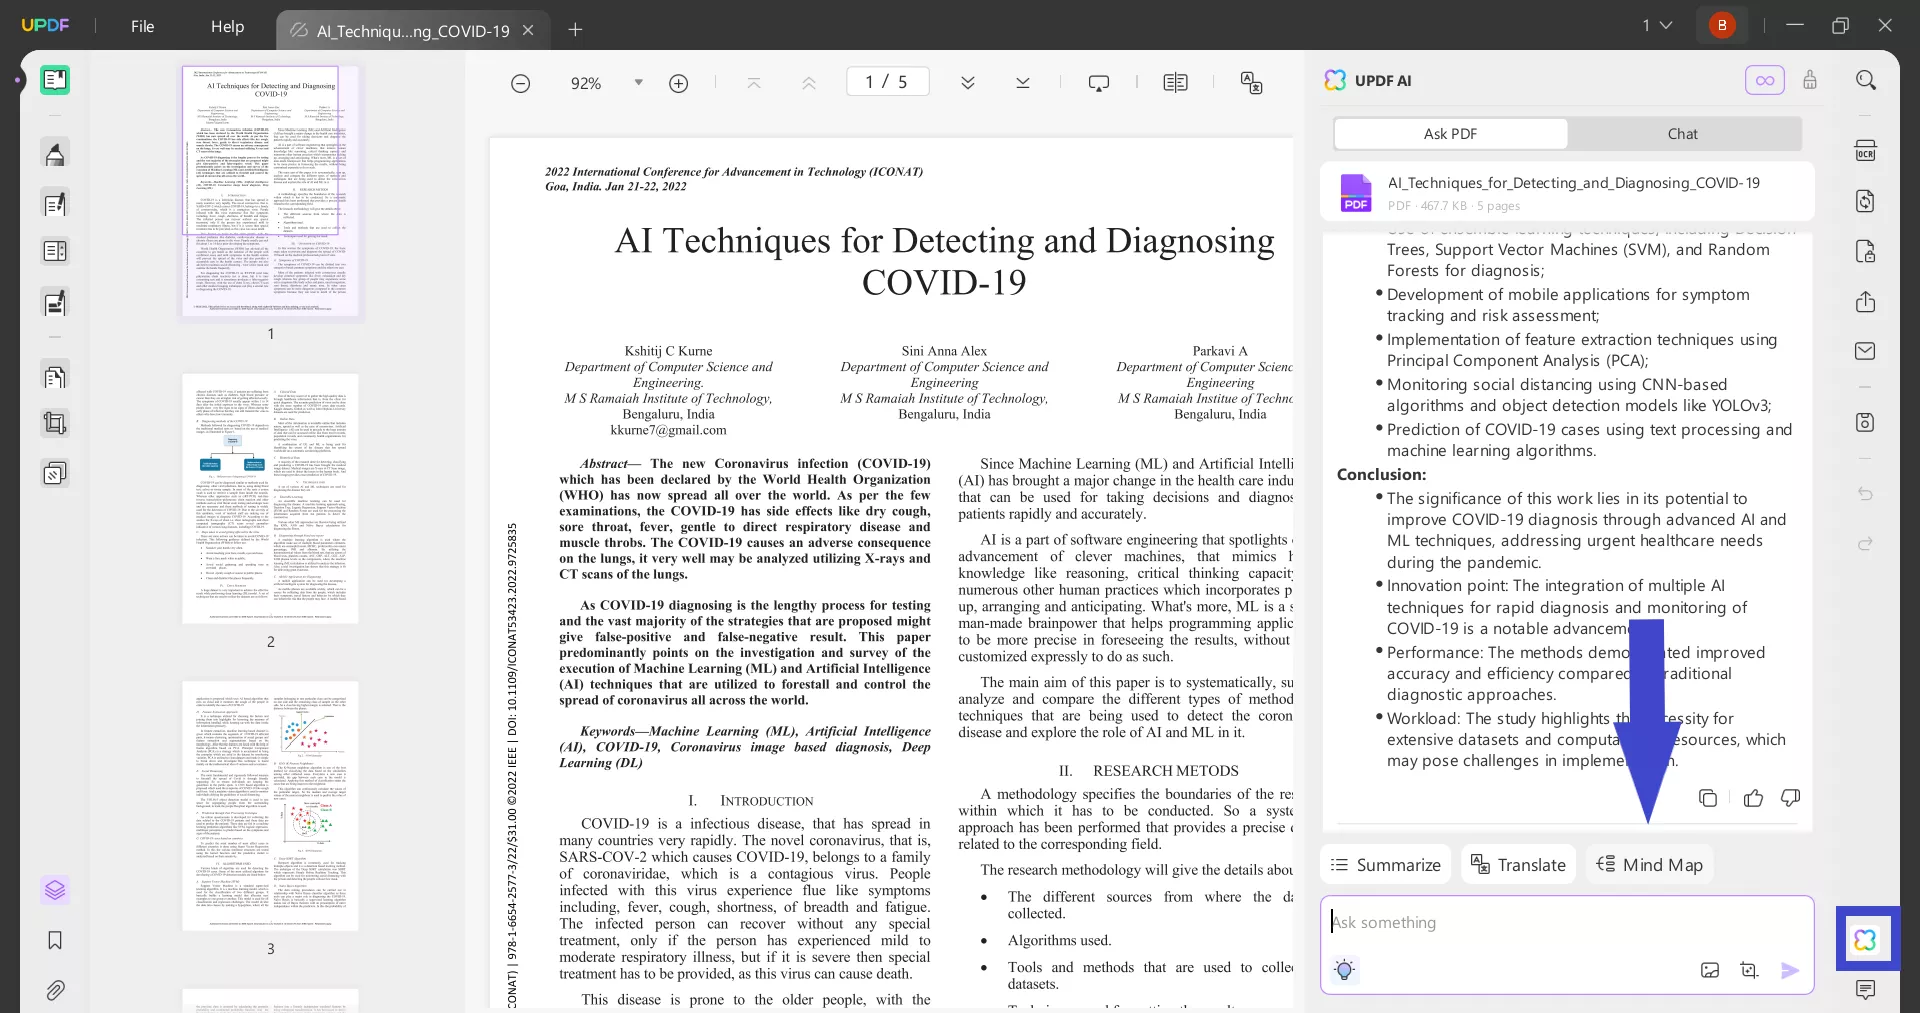1920x1013 pixels.
Task: Start presentation mode from the toolbar
Action: pos(1099,82)
